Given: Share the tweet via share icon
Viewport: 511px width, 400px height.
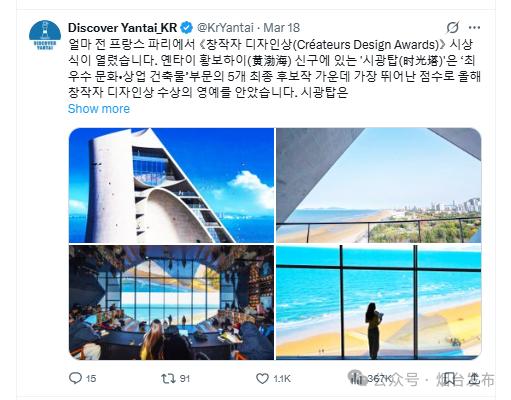Looking at the screenshot, I should (475, 378).
